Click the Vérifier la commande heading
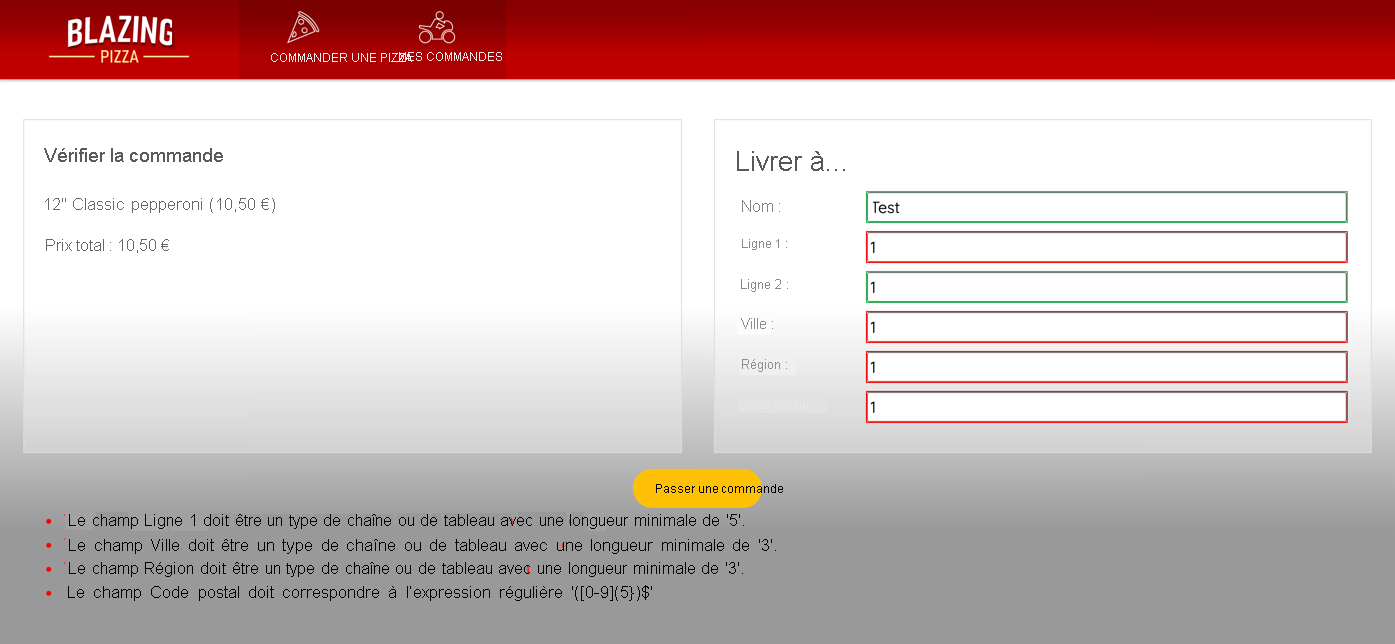The image size is (1395, 644). tap(133, 156)
